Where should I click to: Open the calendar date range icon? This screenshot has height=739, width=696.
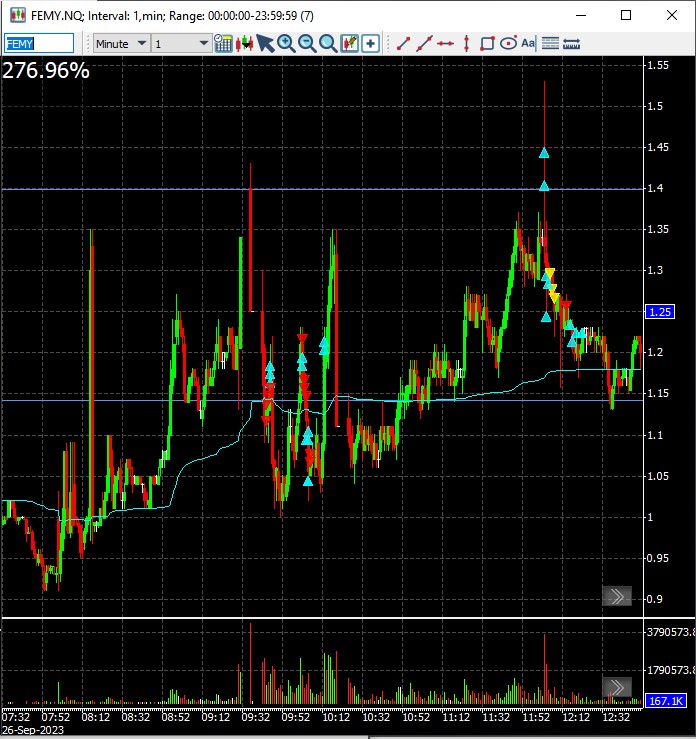coord(223,43)
